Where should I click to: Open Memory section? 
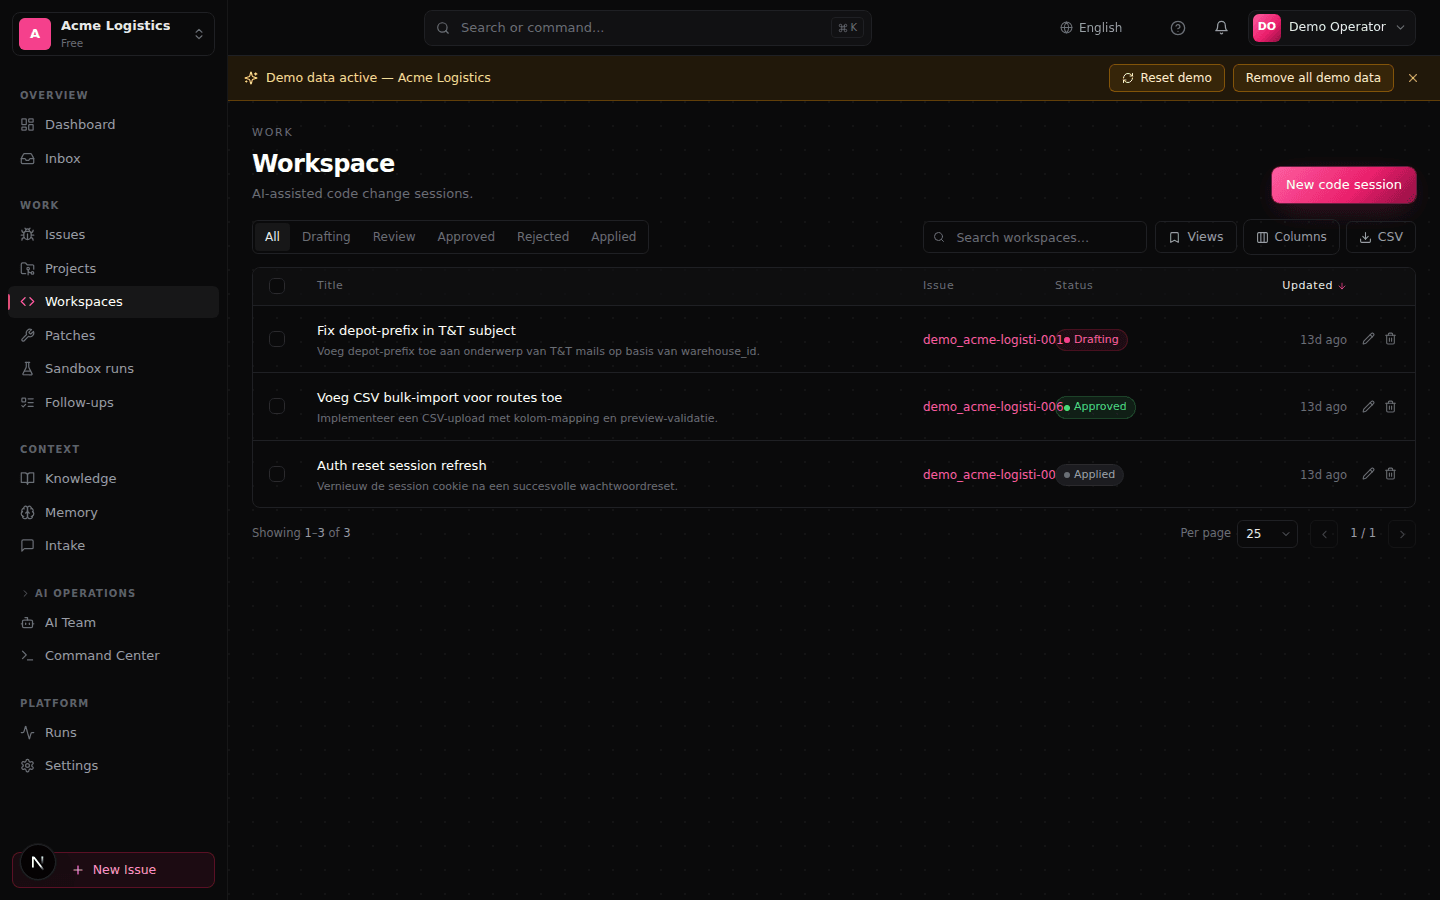113,513
